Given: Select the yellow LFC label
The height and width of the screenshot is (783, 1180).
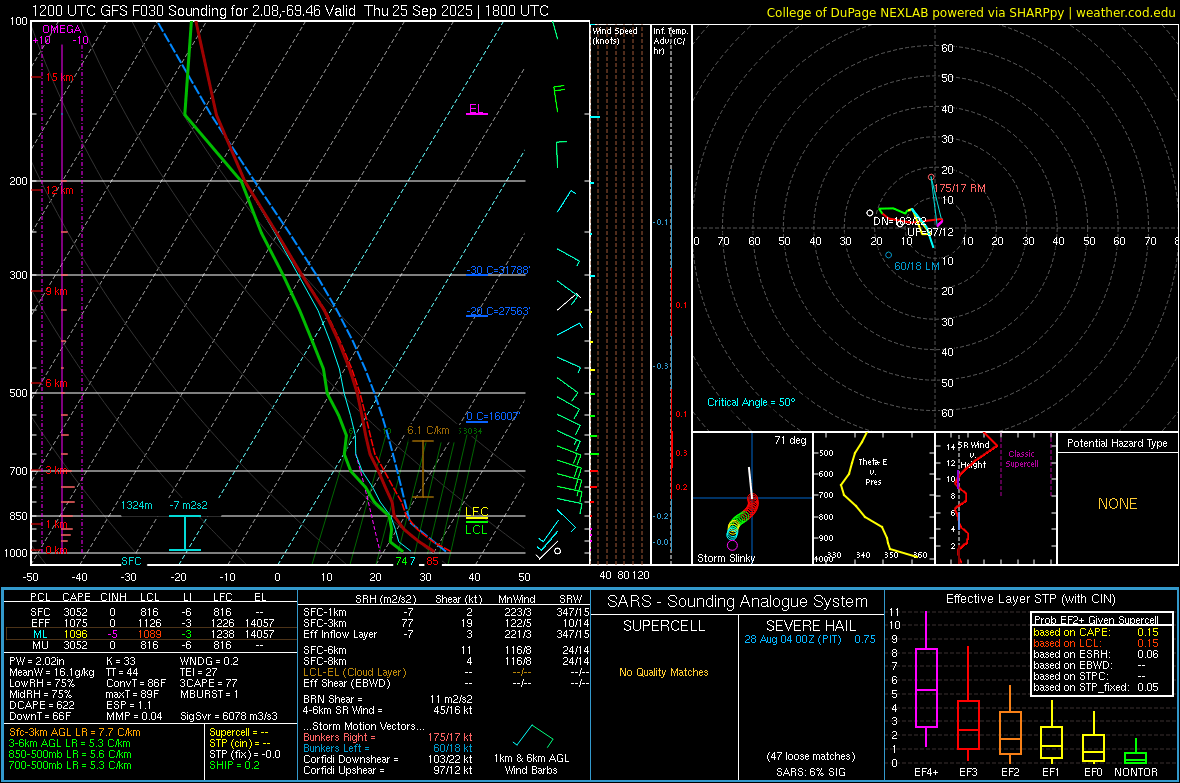Looking at the screenshot, I should [x=476, y=512].
